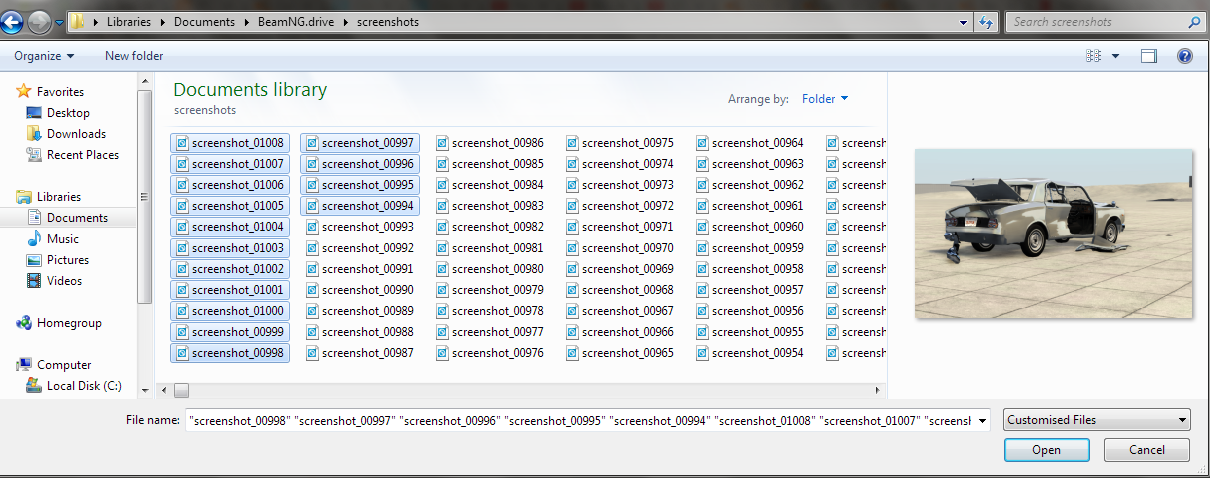The height and width of the screenshot is (480, 1210).
Task: Open the recent locations dropdown arrow
Action: 59,22
